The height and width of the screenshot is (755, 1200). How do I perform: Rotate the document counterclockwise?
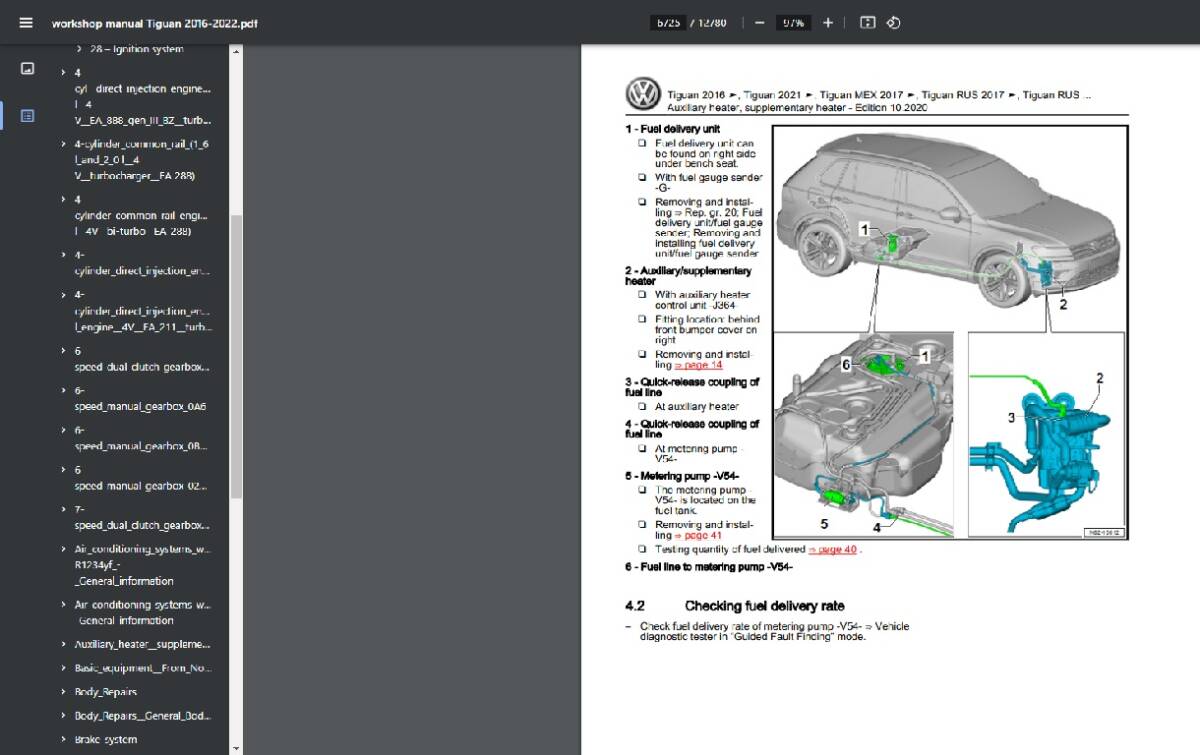pyautogui.click(x=894, y=22)
